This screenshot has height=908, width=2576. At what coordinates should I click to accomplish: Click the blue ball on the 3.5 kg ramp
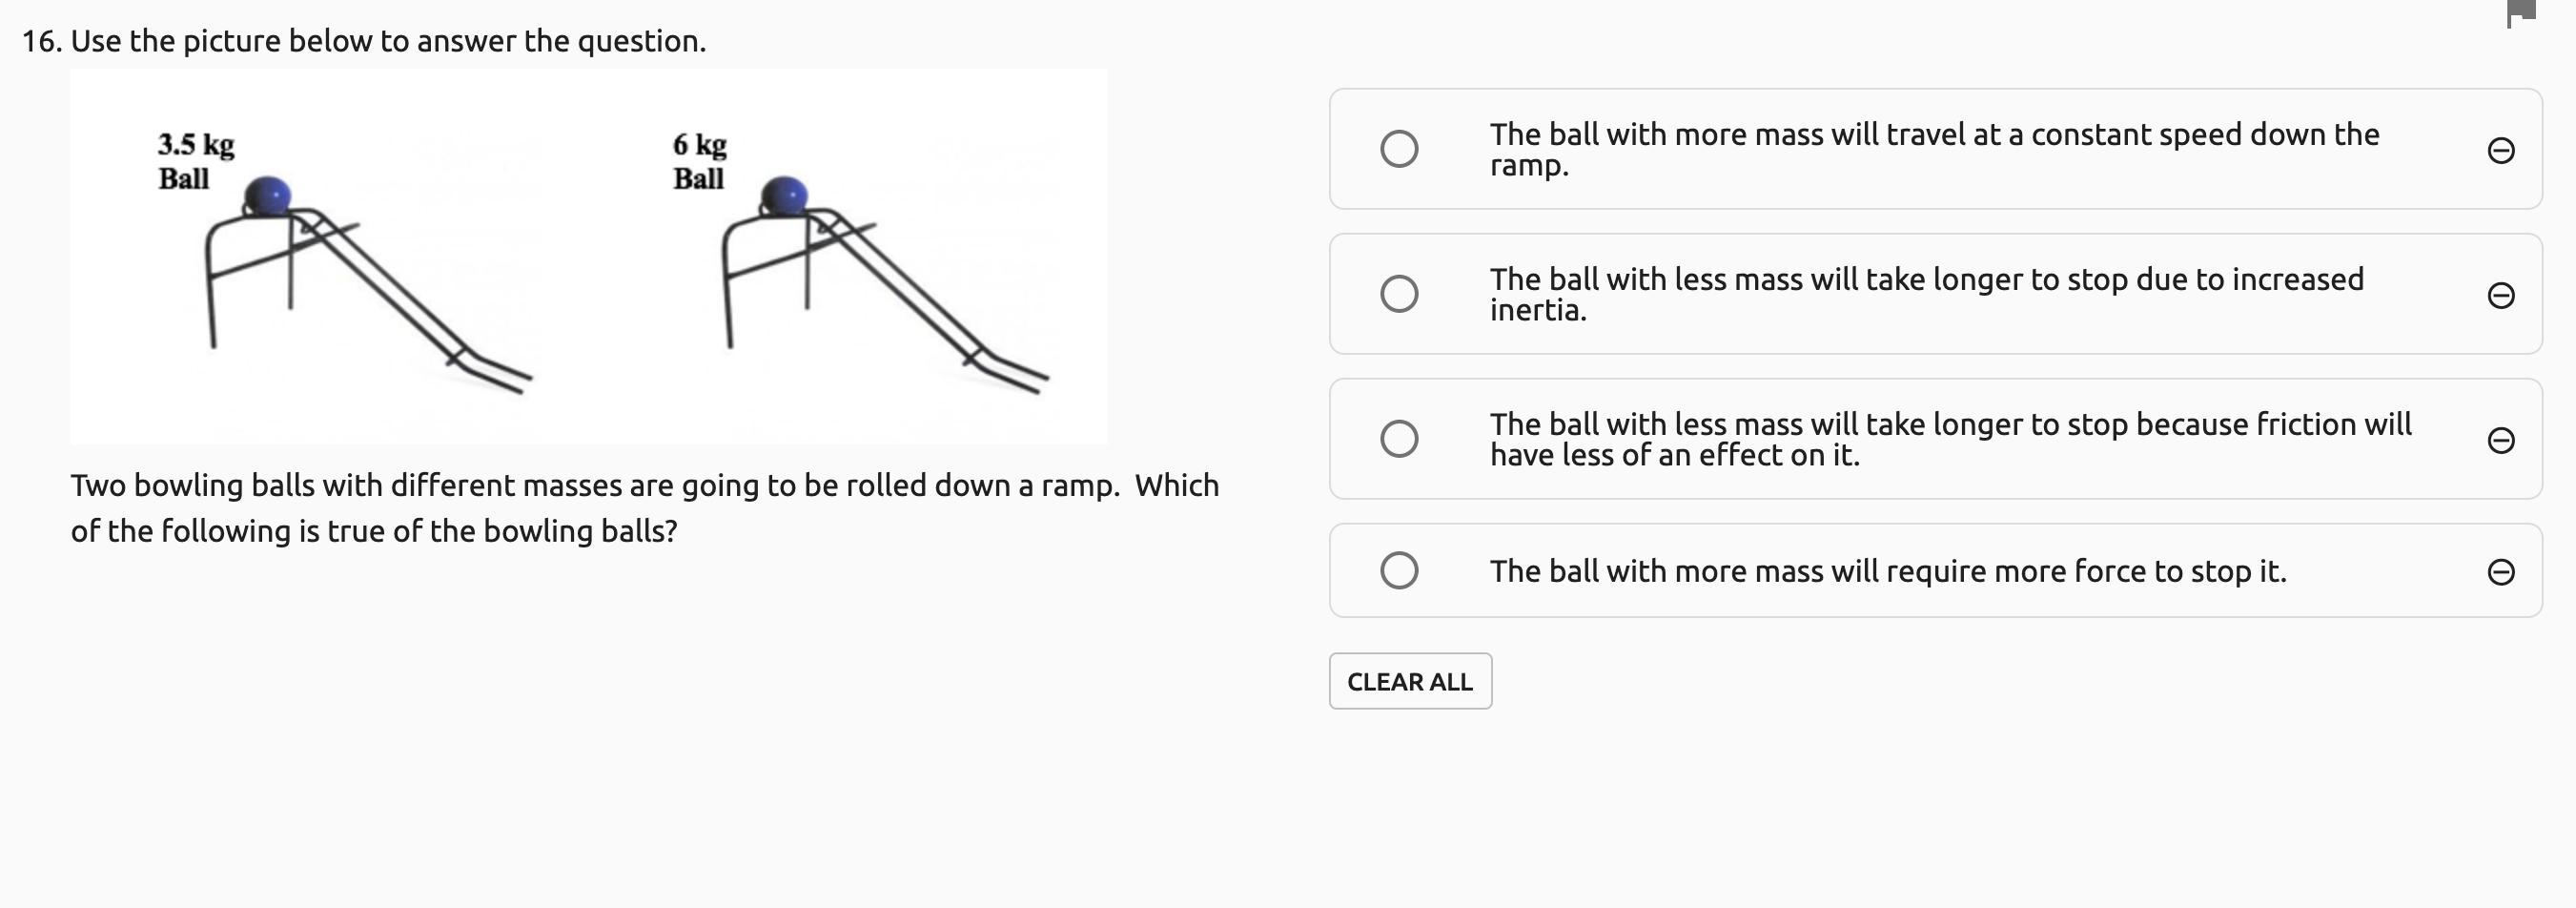tap(267, 196)
